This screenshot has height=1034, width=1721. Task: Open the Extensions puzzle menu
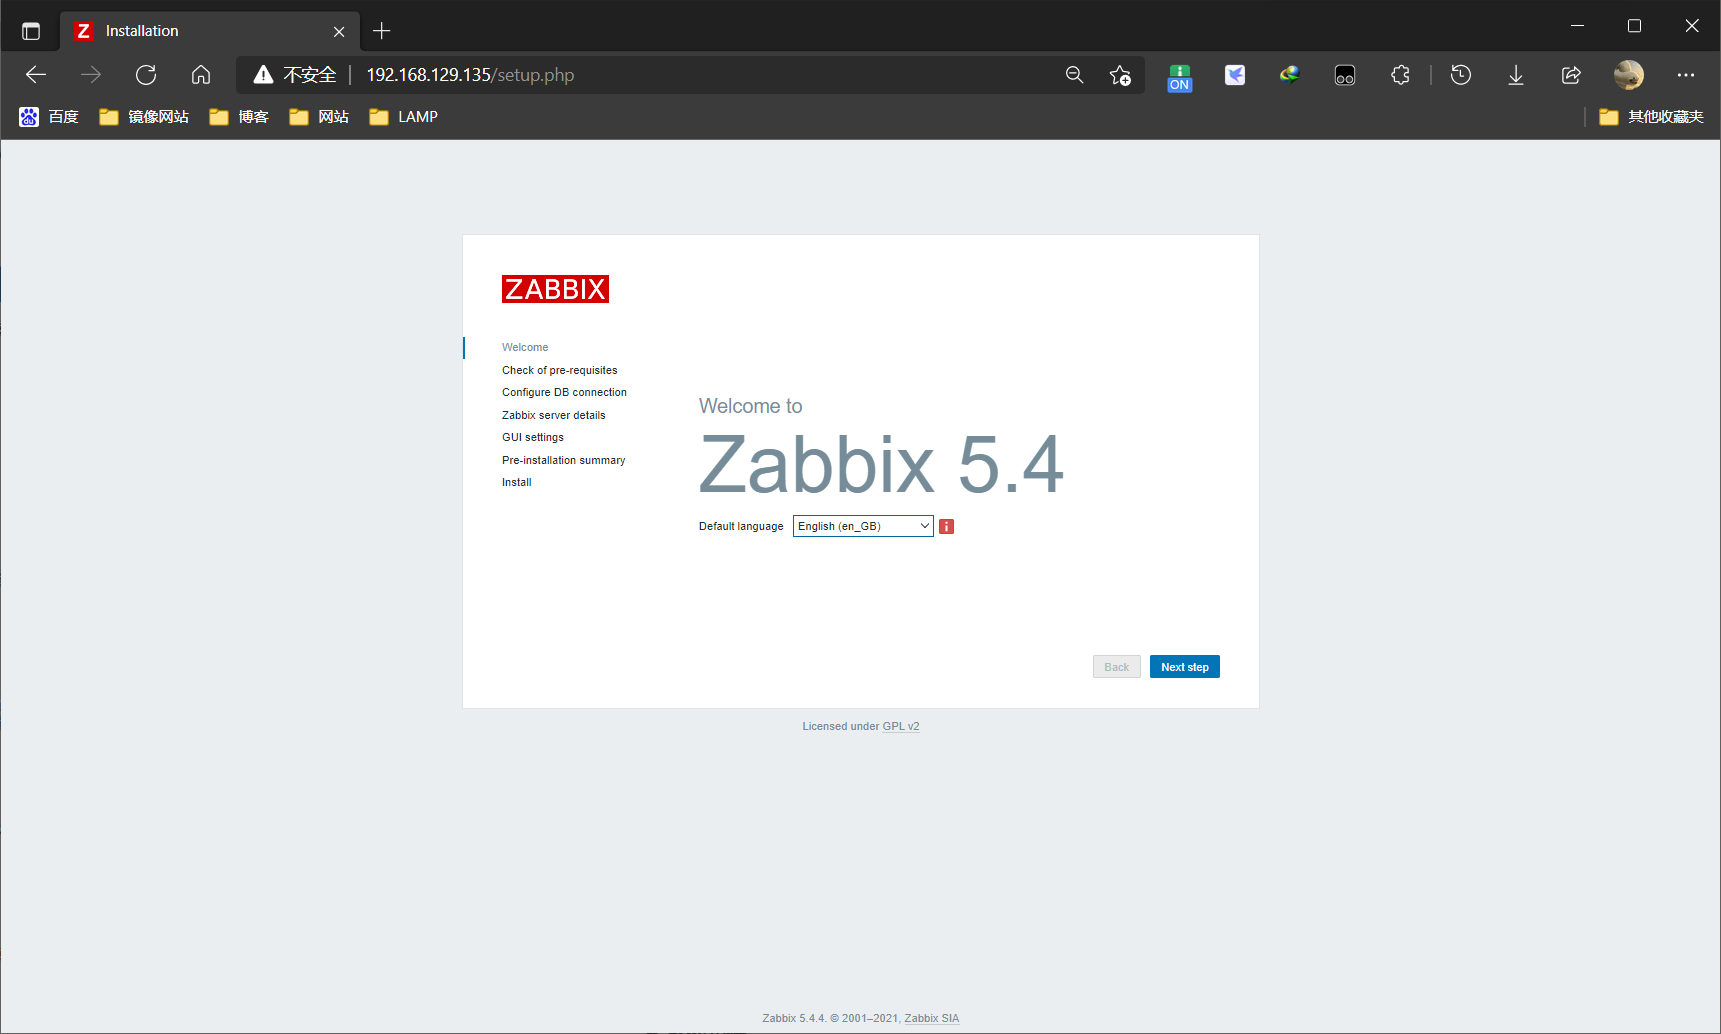(1400, 75)
